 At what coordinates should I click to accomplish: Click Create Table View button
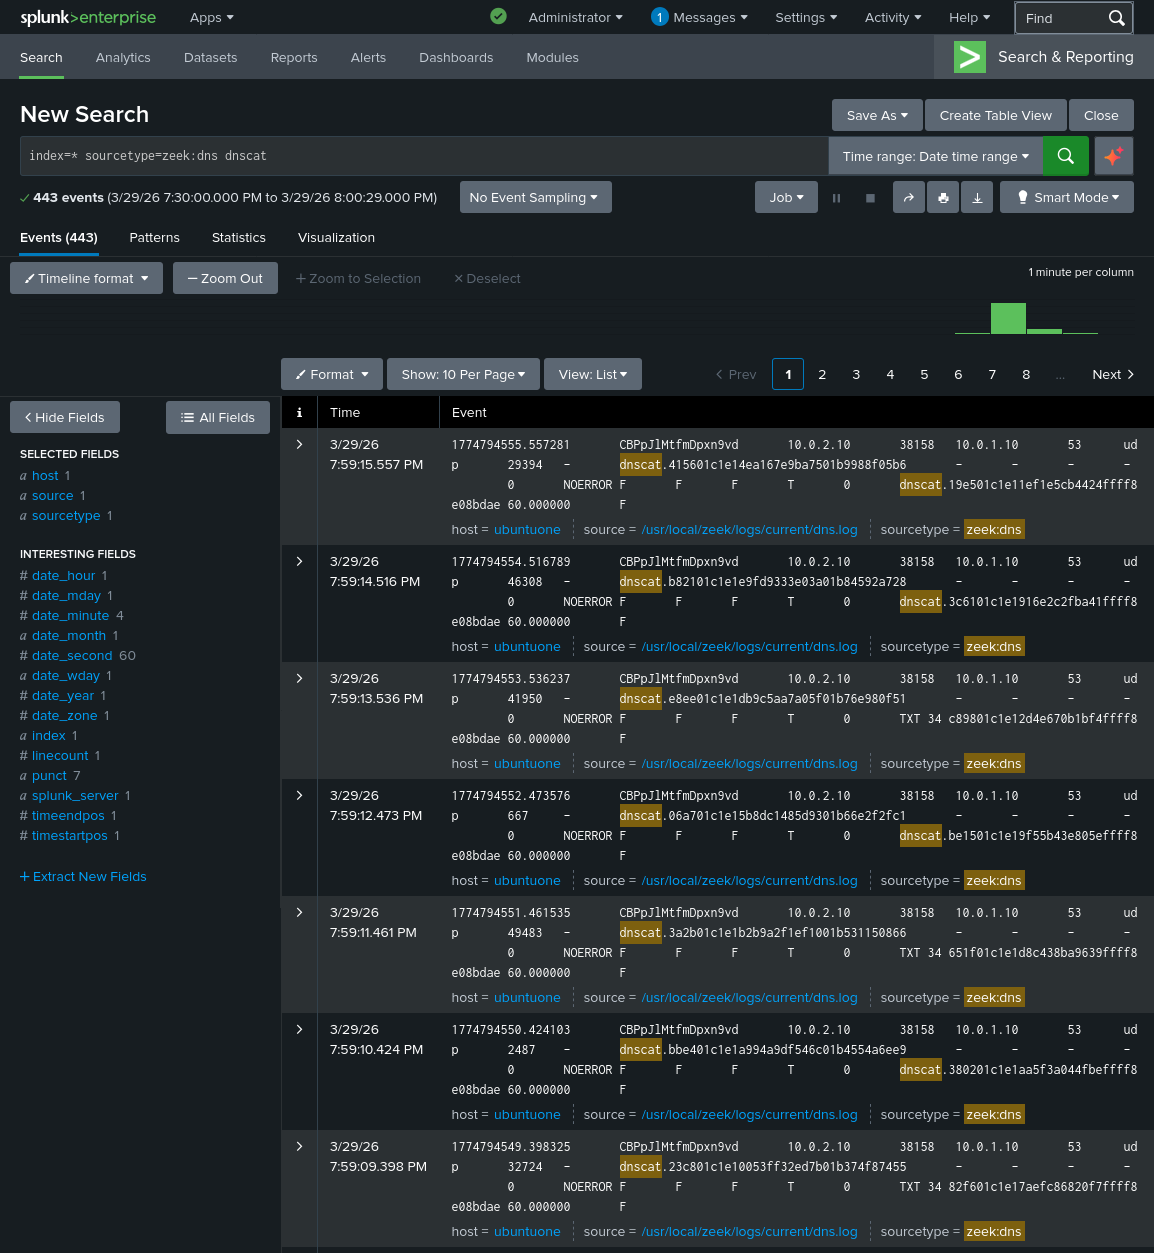pos(995,115)
